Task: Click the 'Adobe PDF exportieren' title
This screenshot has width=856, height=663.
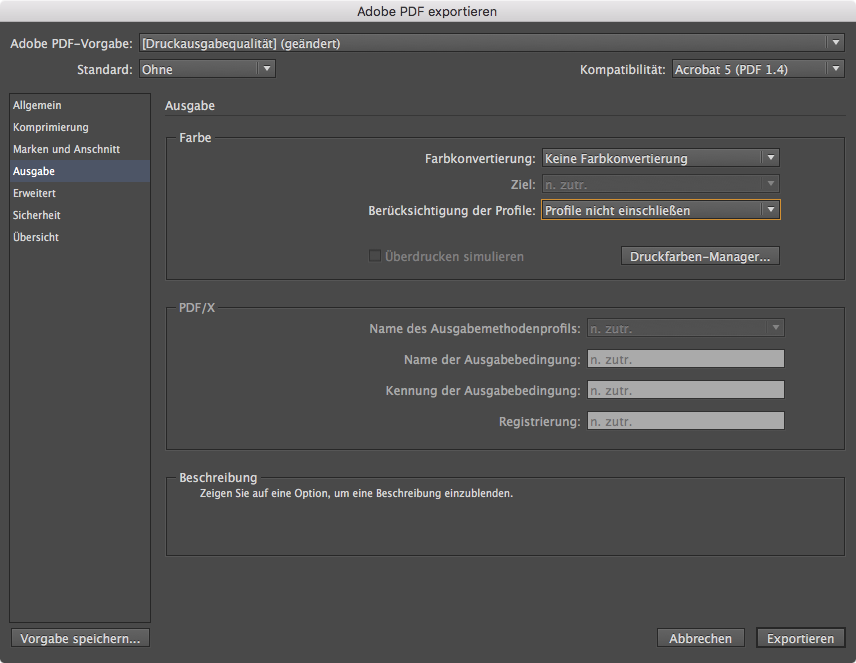Action: point(427,11)
